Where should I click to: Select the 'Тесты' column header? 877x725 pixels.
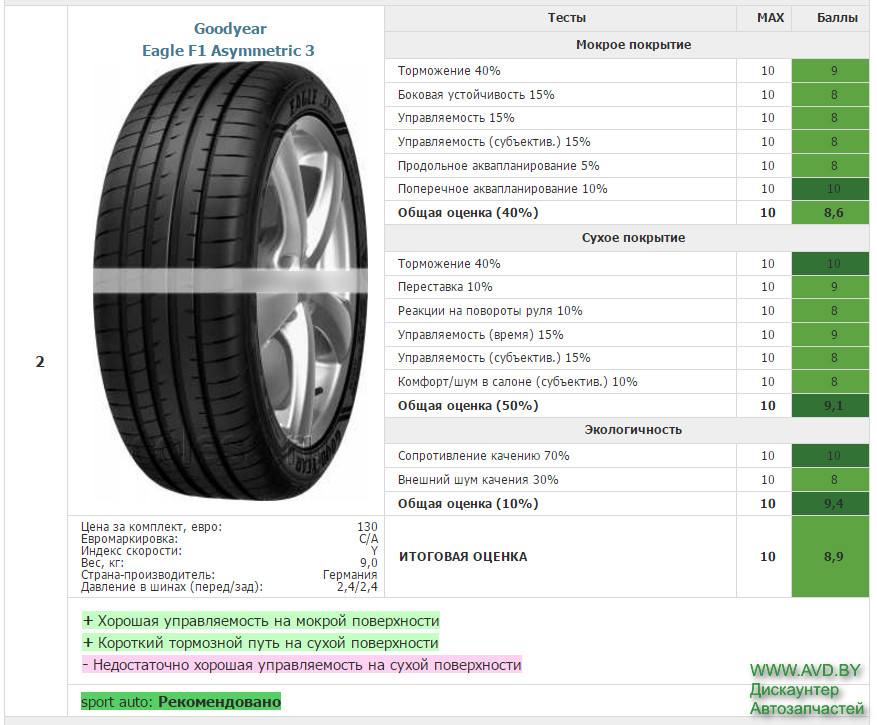(567, 18)
